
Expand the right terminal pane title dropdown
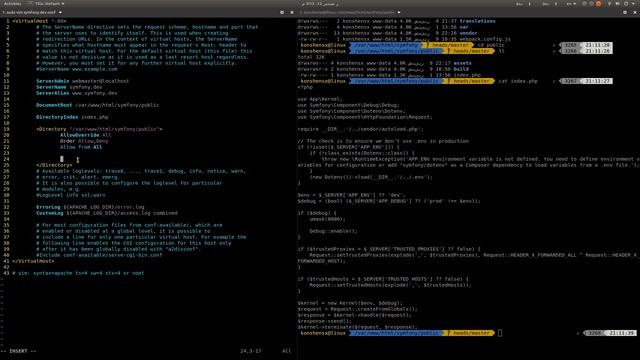pos(399,13)
